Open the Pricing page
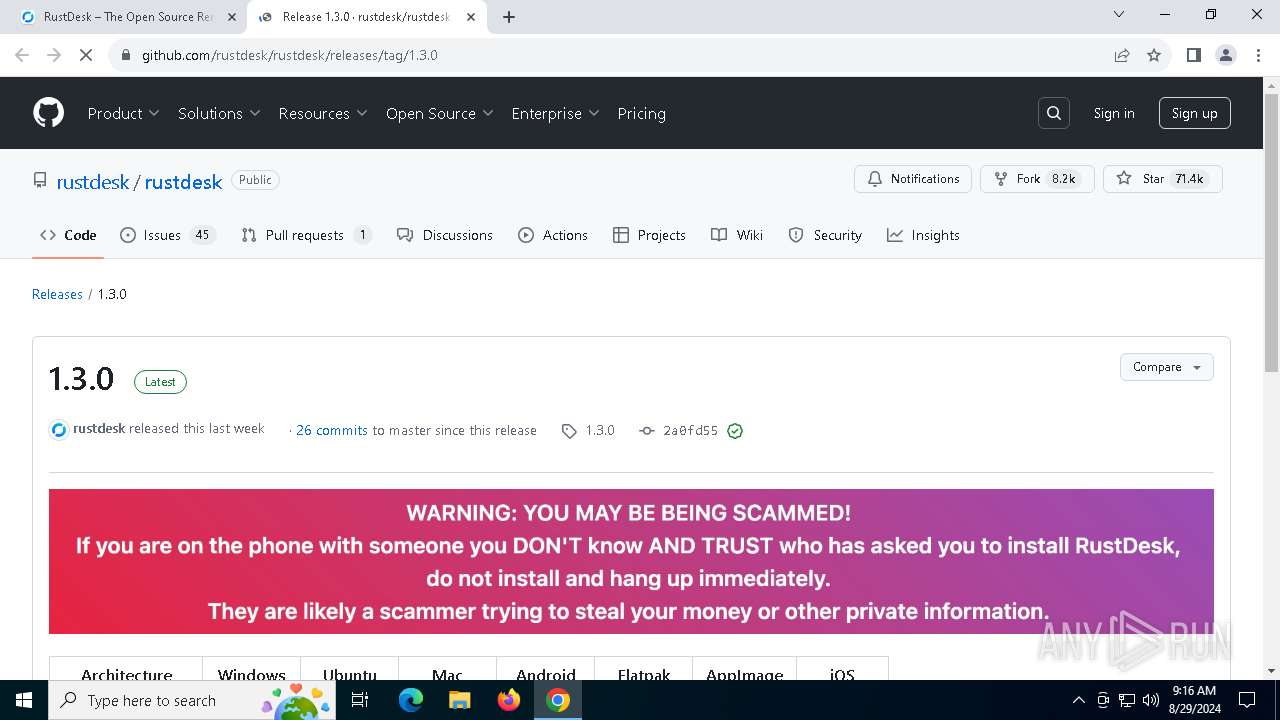 (641, 113)
